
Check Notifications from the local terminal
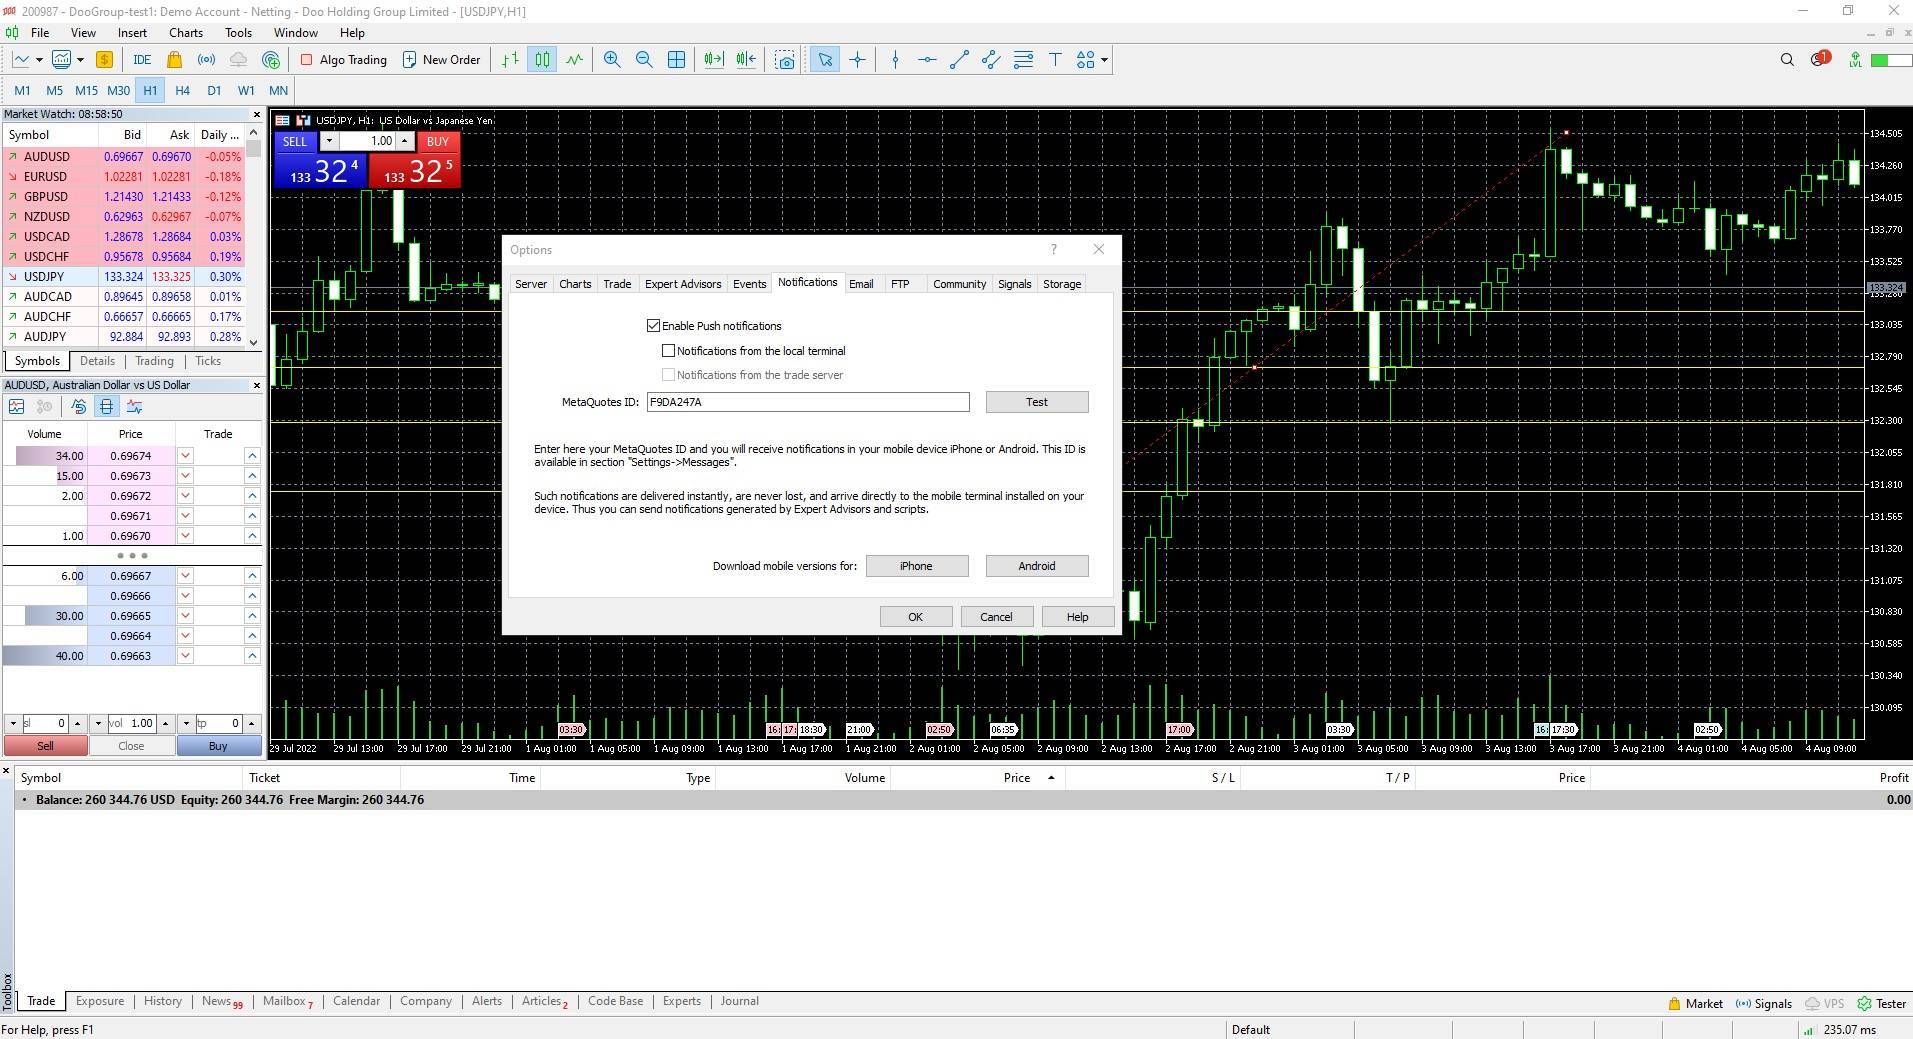(x=669, y=351)
